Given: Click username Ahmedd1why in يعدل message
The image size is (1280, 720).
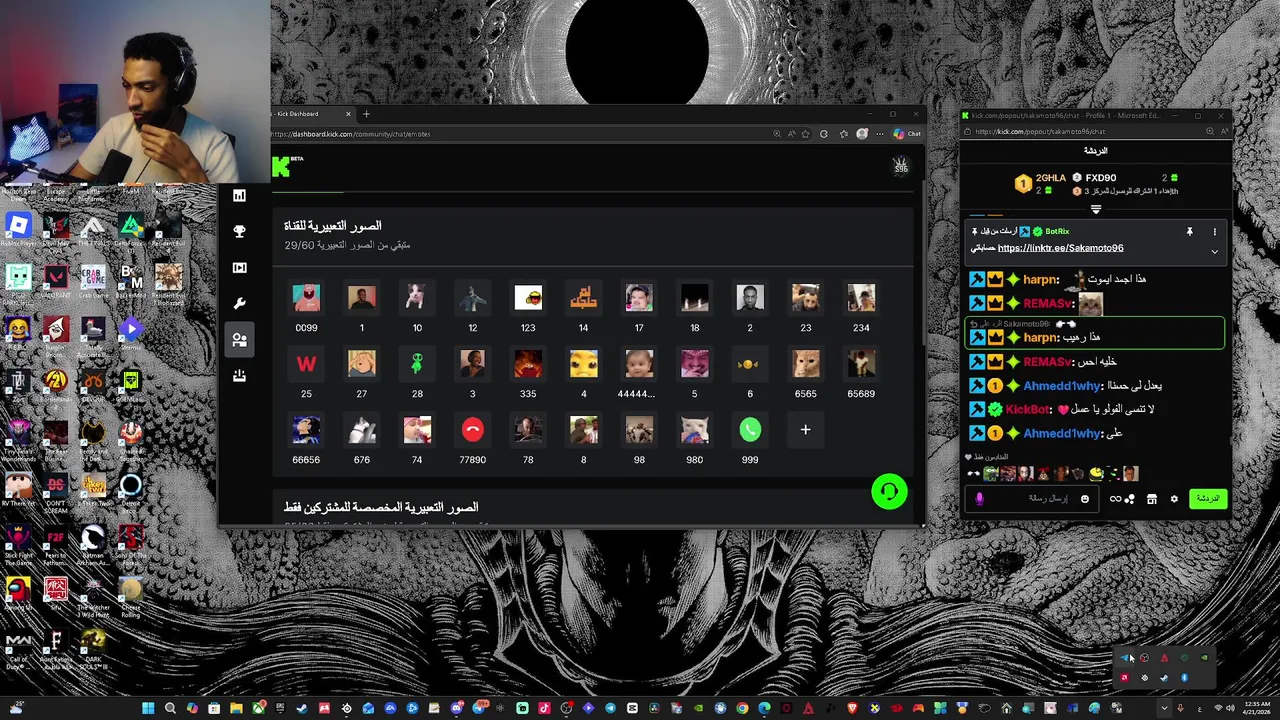Looking at the screenshot, I should 1062,386.
